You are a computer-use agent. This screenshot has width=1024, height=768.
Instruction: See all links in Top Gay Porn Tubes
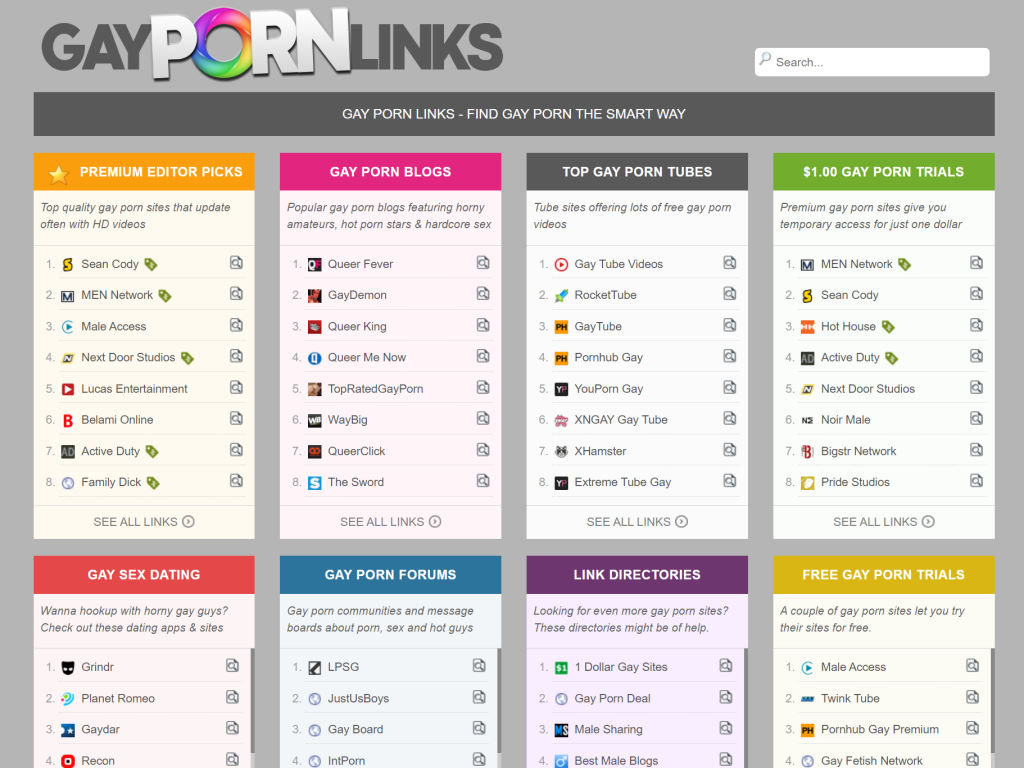click(637, 522)
